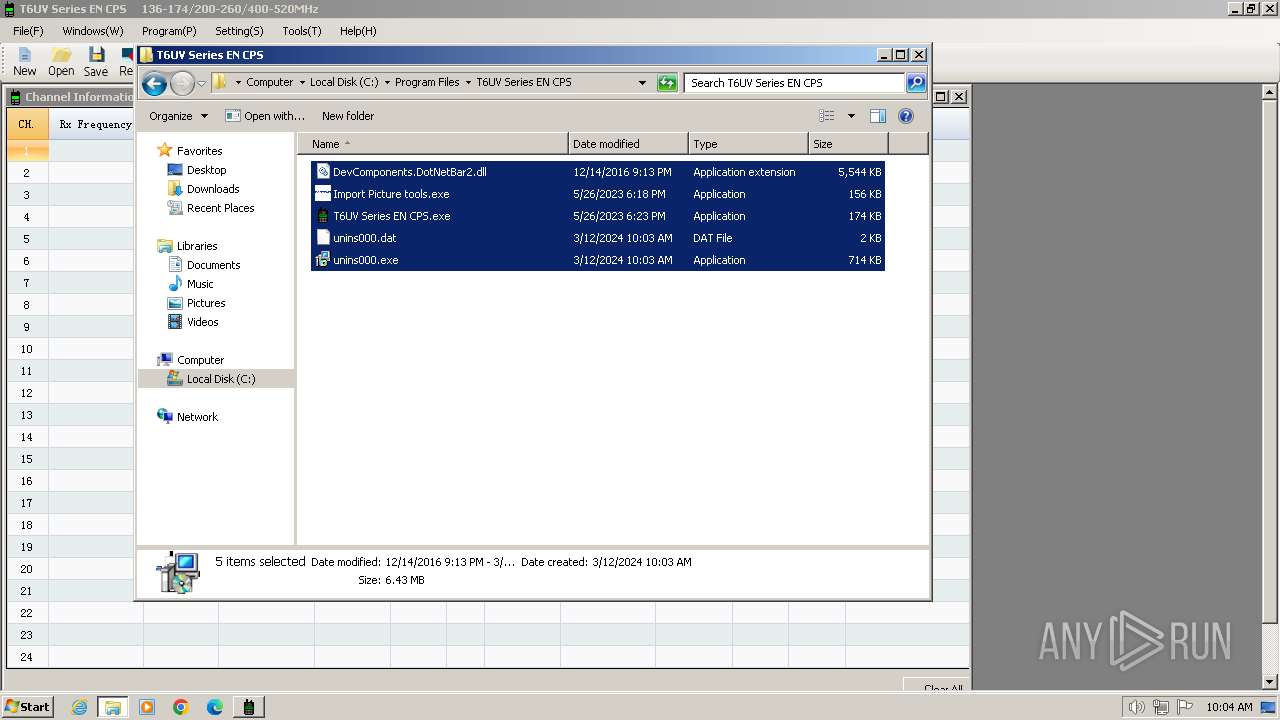Viewport: 1280px width, 720px height.
Task: Open the Videos library
Action: [x=202, y=322]
